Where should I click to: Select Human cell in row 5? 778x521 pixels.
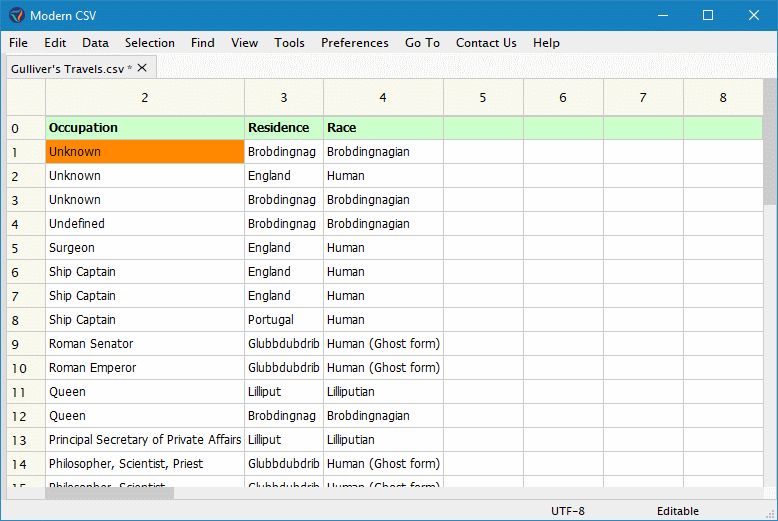pos(383,248)
